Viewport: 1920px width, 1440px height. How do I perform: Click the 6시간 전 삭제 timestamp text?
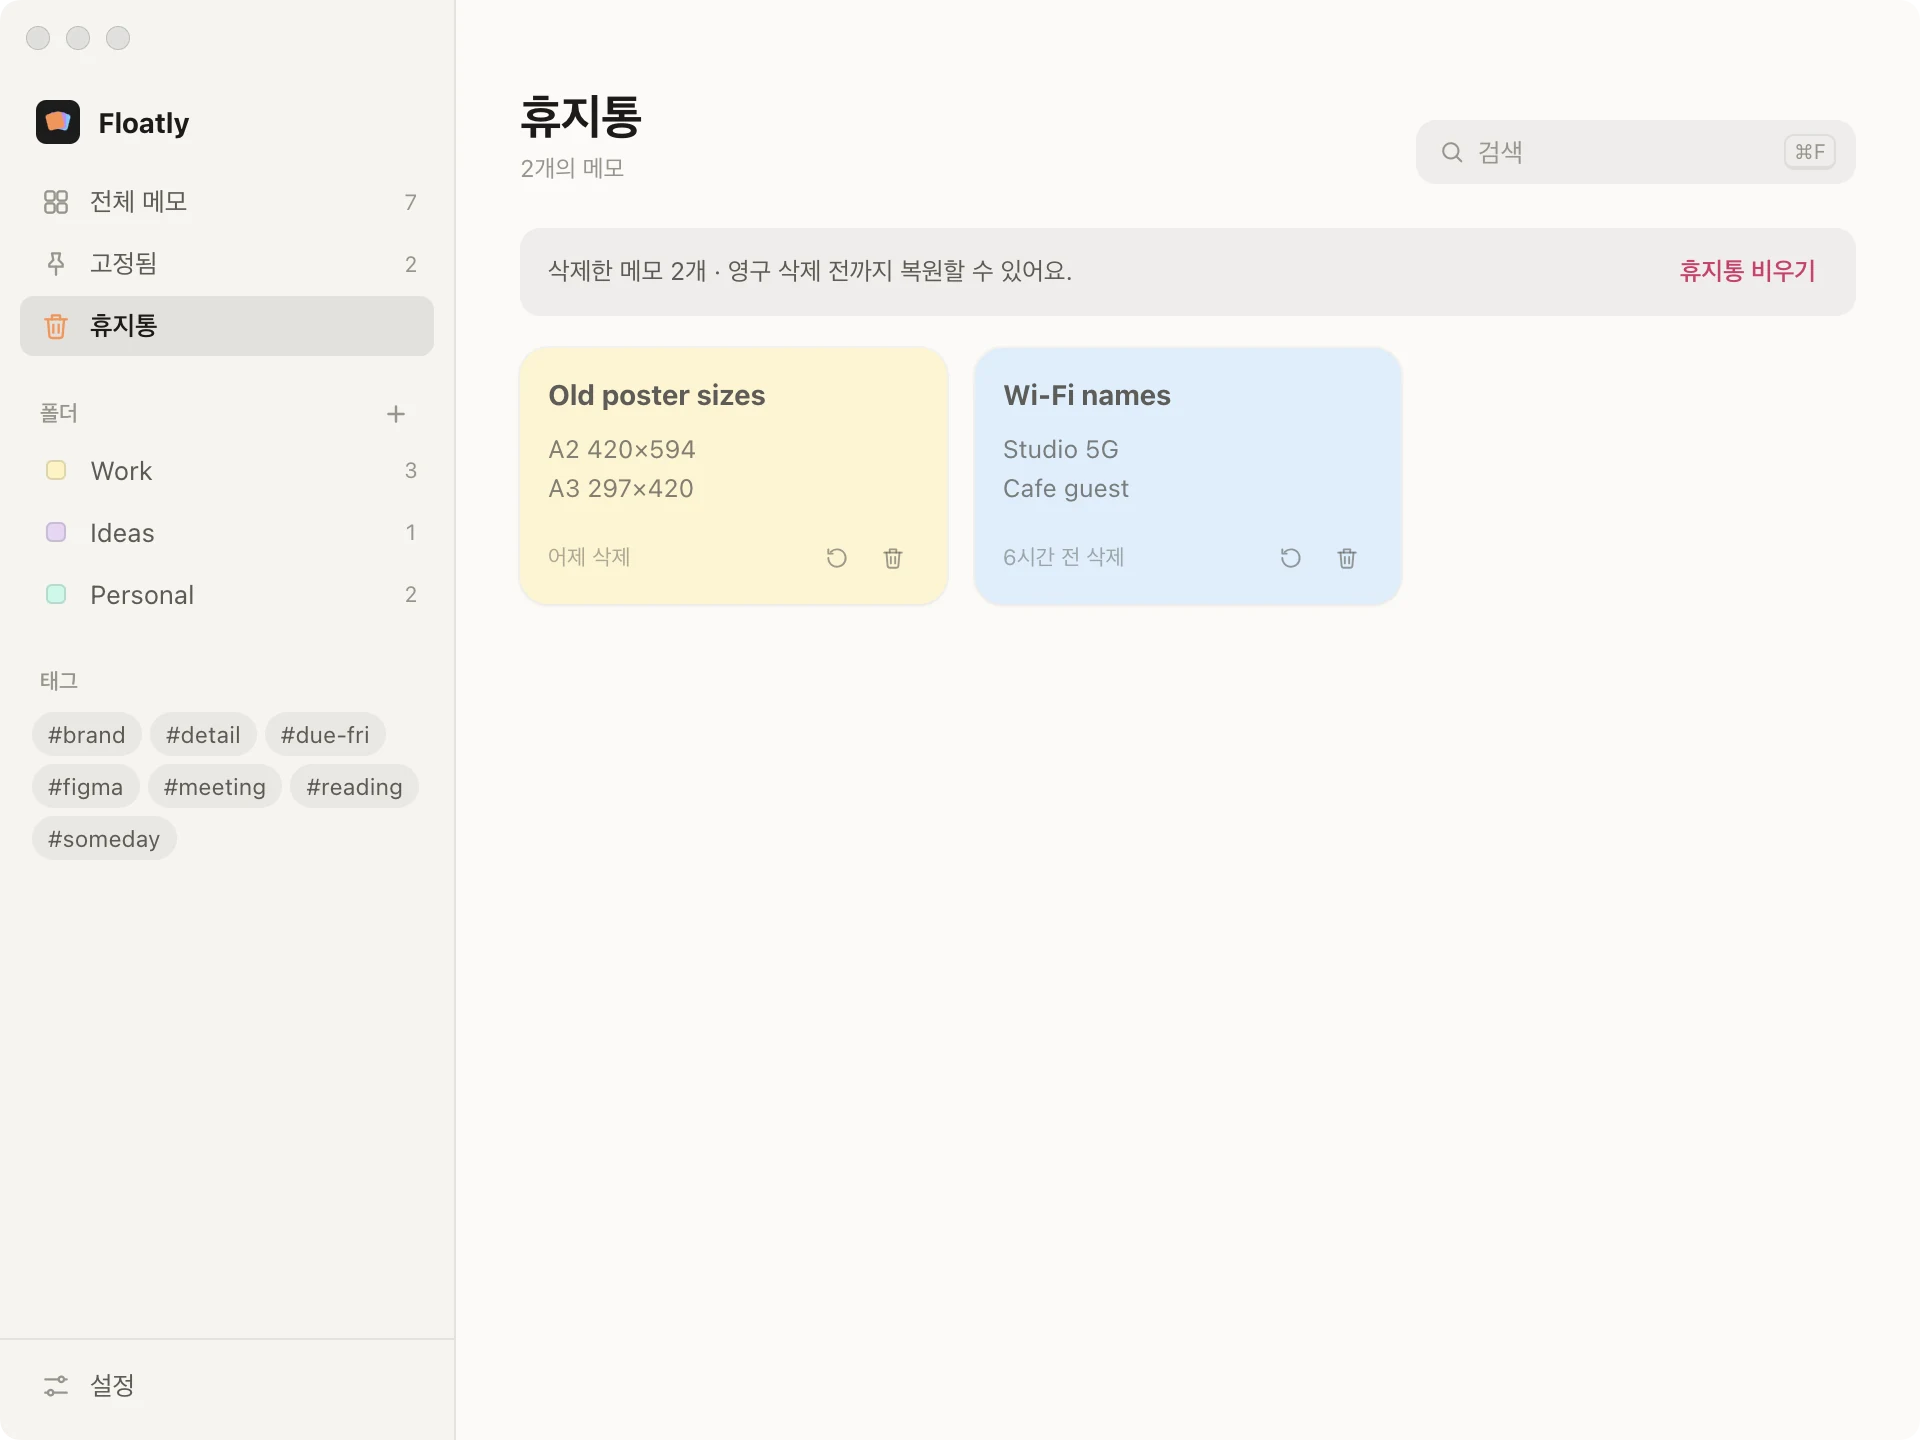tap(1064, 557)
